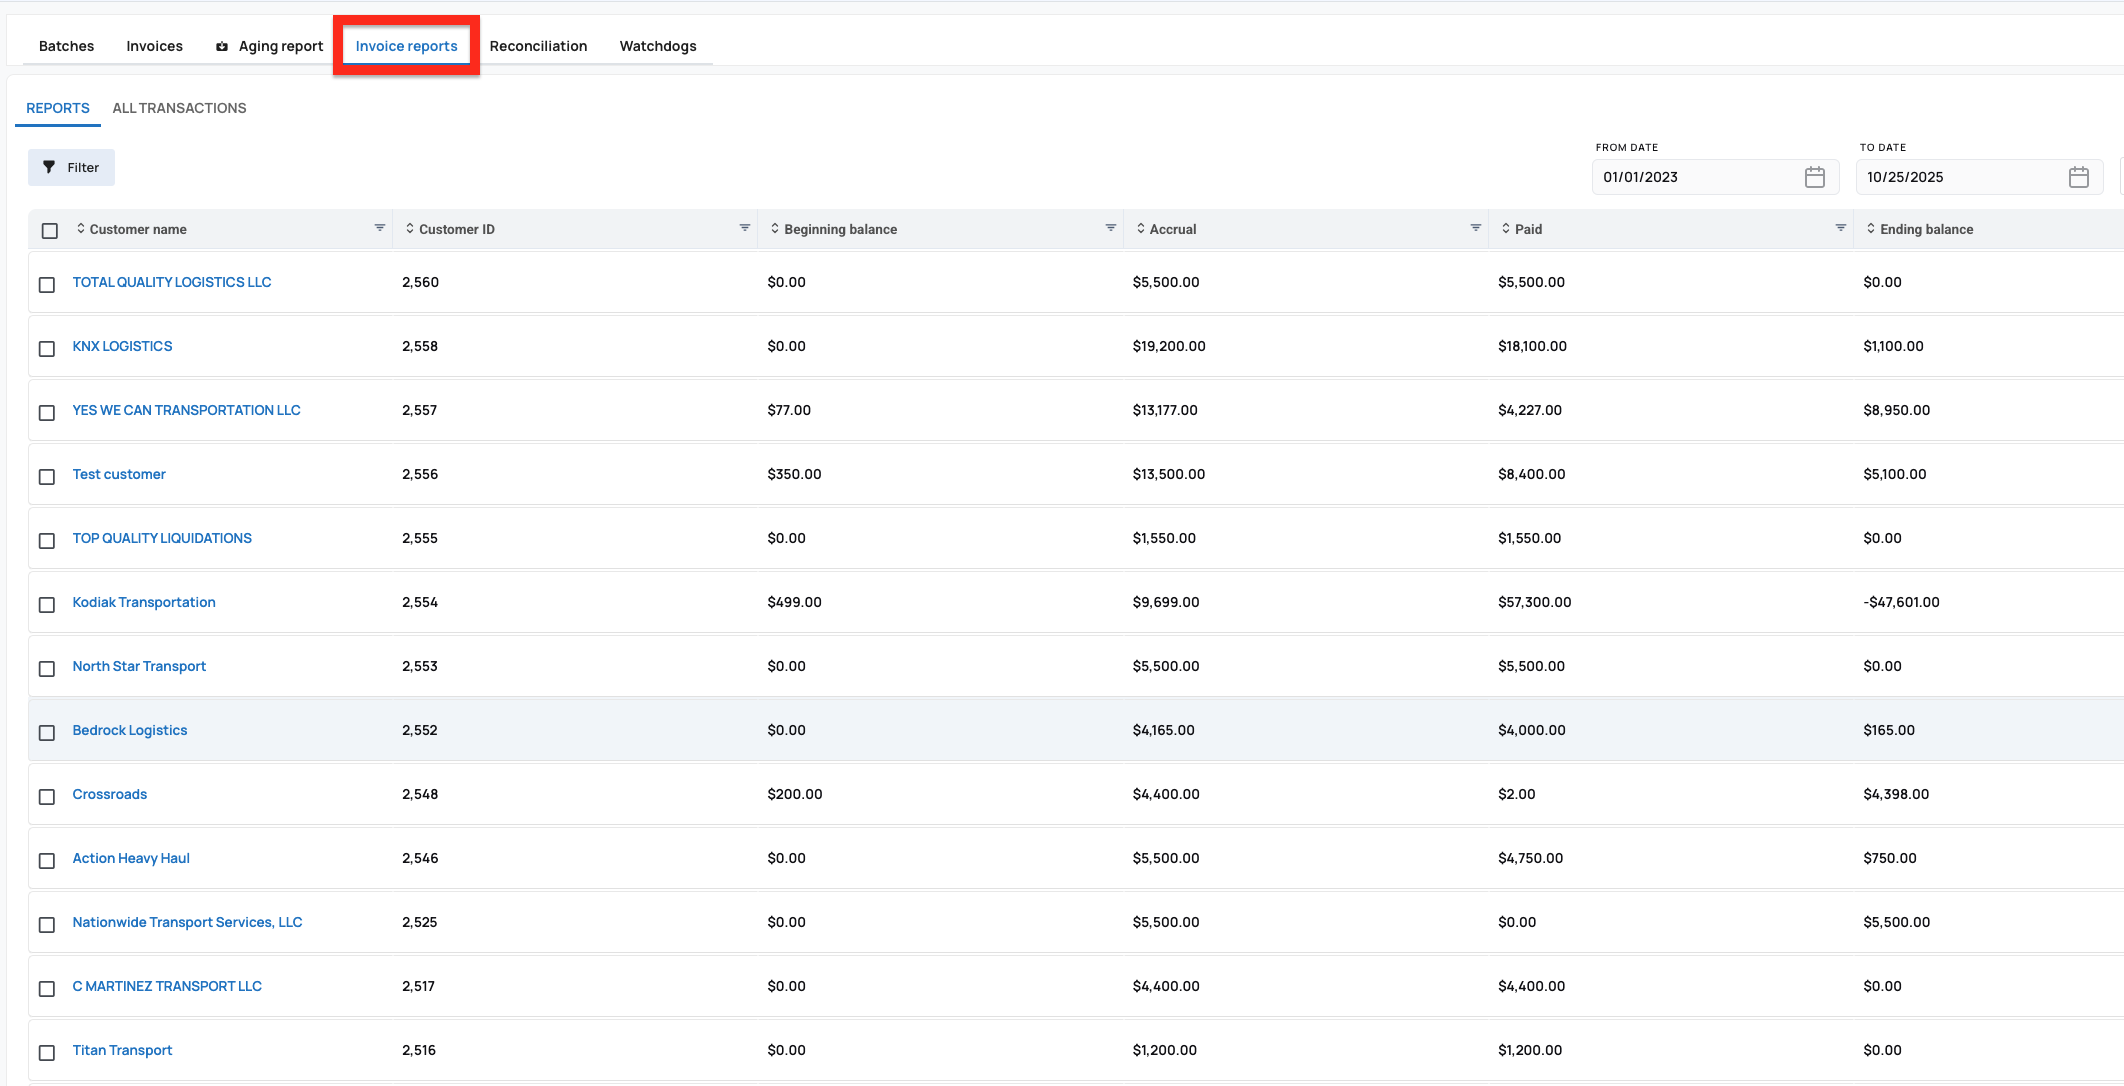Click inside the From Date input field

pyautogui.click(x=1700, y=176)
